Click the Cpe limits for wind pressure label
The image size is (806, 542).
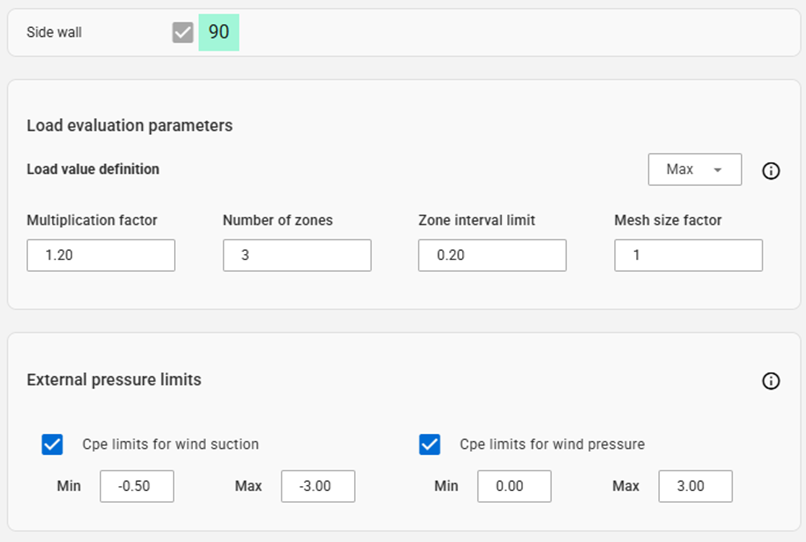pyautogui.click(x=552, y=444)
